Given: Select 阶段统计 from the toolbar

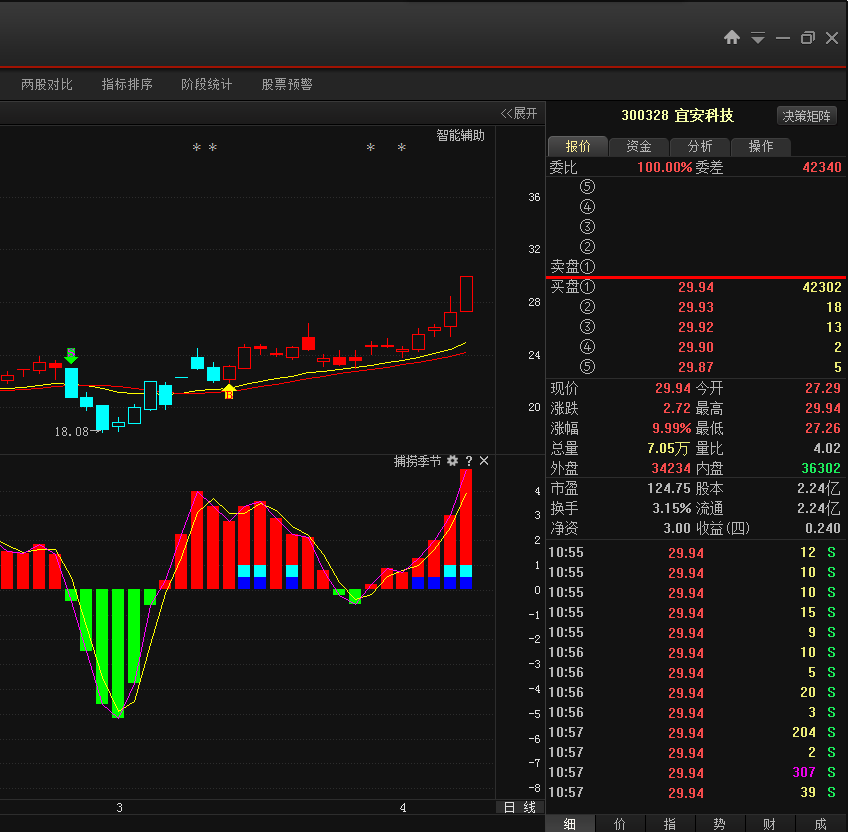Looking at the screenshot, I should pos(207,84).
